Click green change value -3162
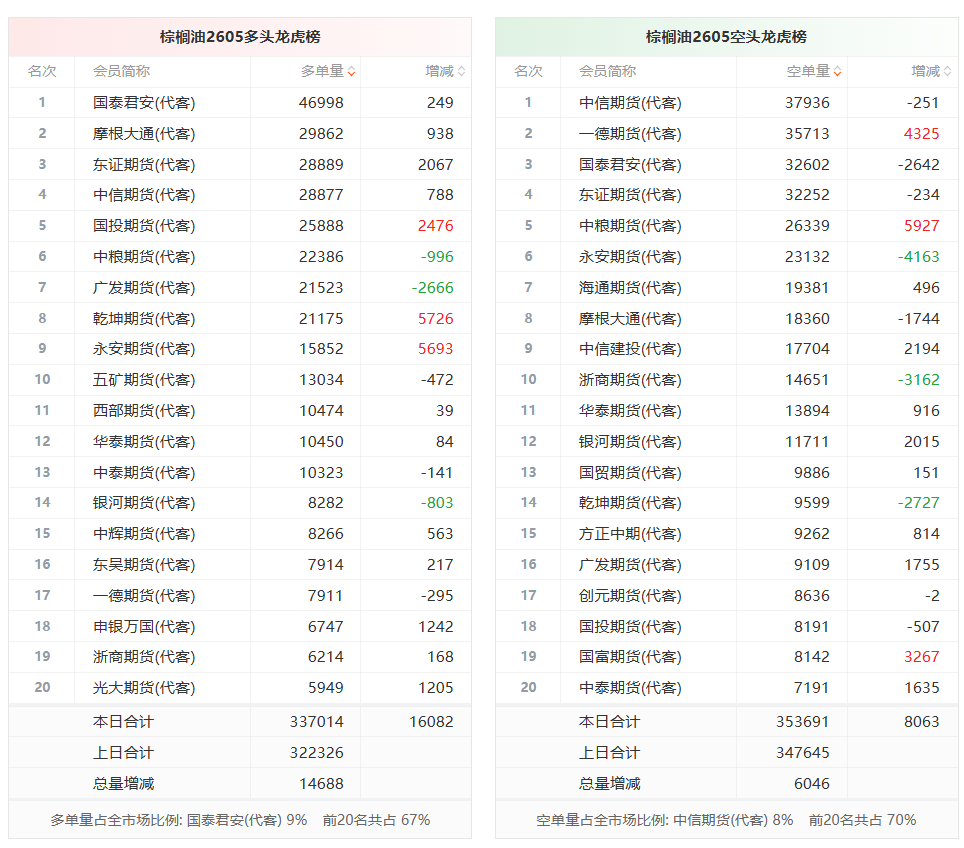Screen dimensions: 964x848 pyautogui.click(x=919, y=380)
